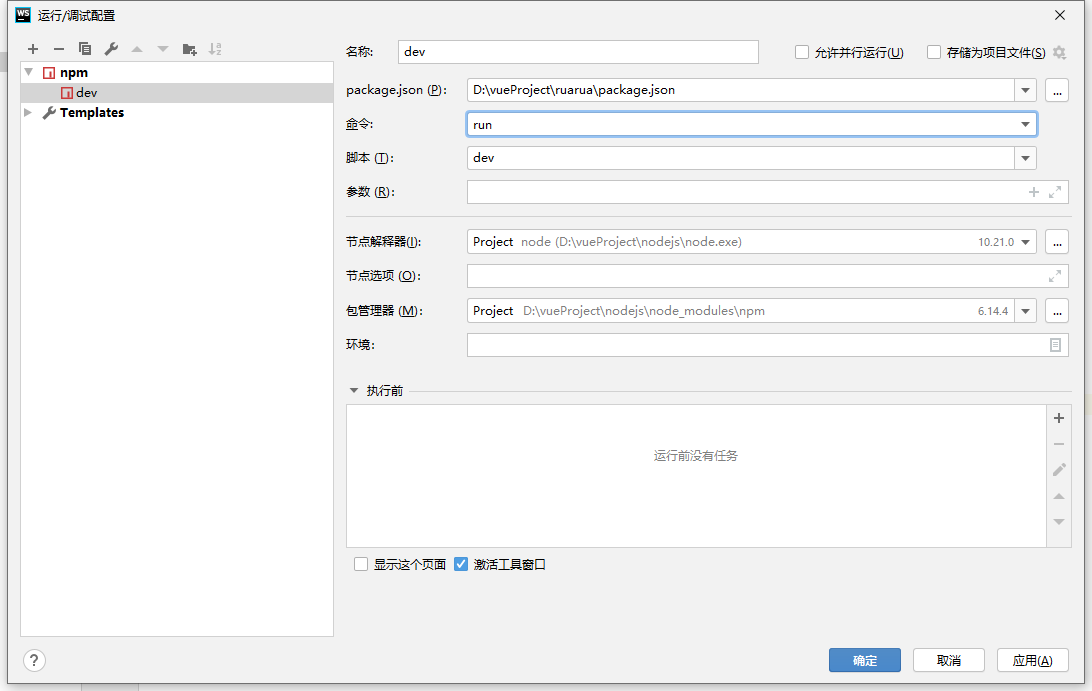Disable 激活工具窗口 checkbox
Image resolution: width=1092 pixels, height=691 pixels.
(460, 564)
